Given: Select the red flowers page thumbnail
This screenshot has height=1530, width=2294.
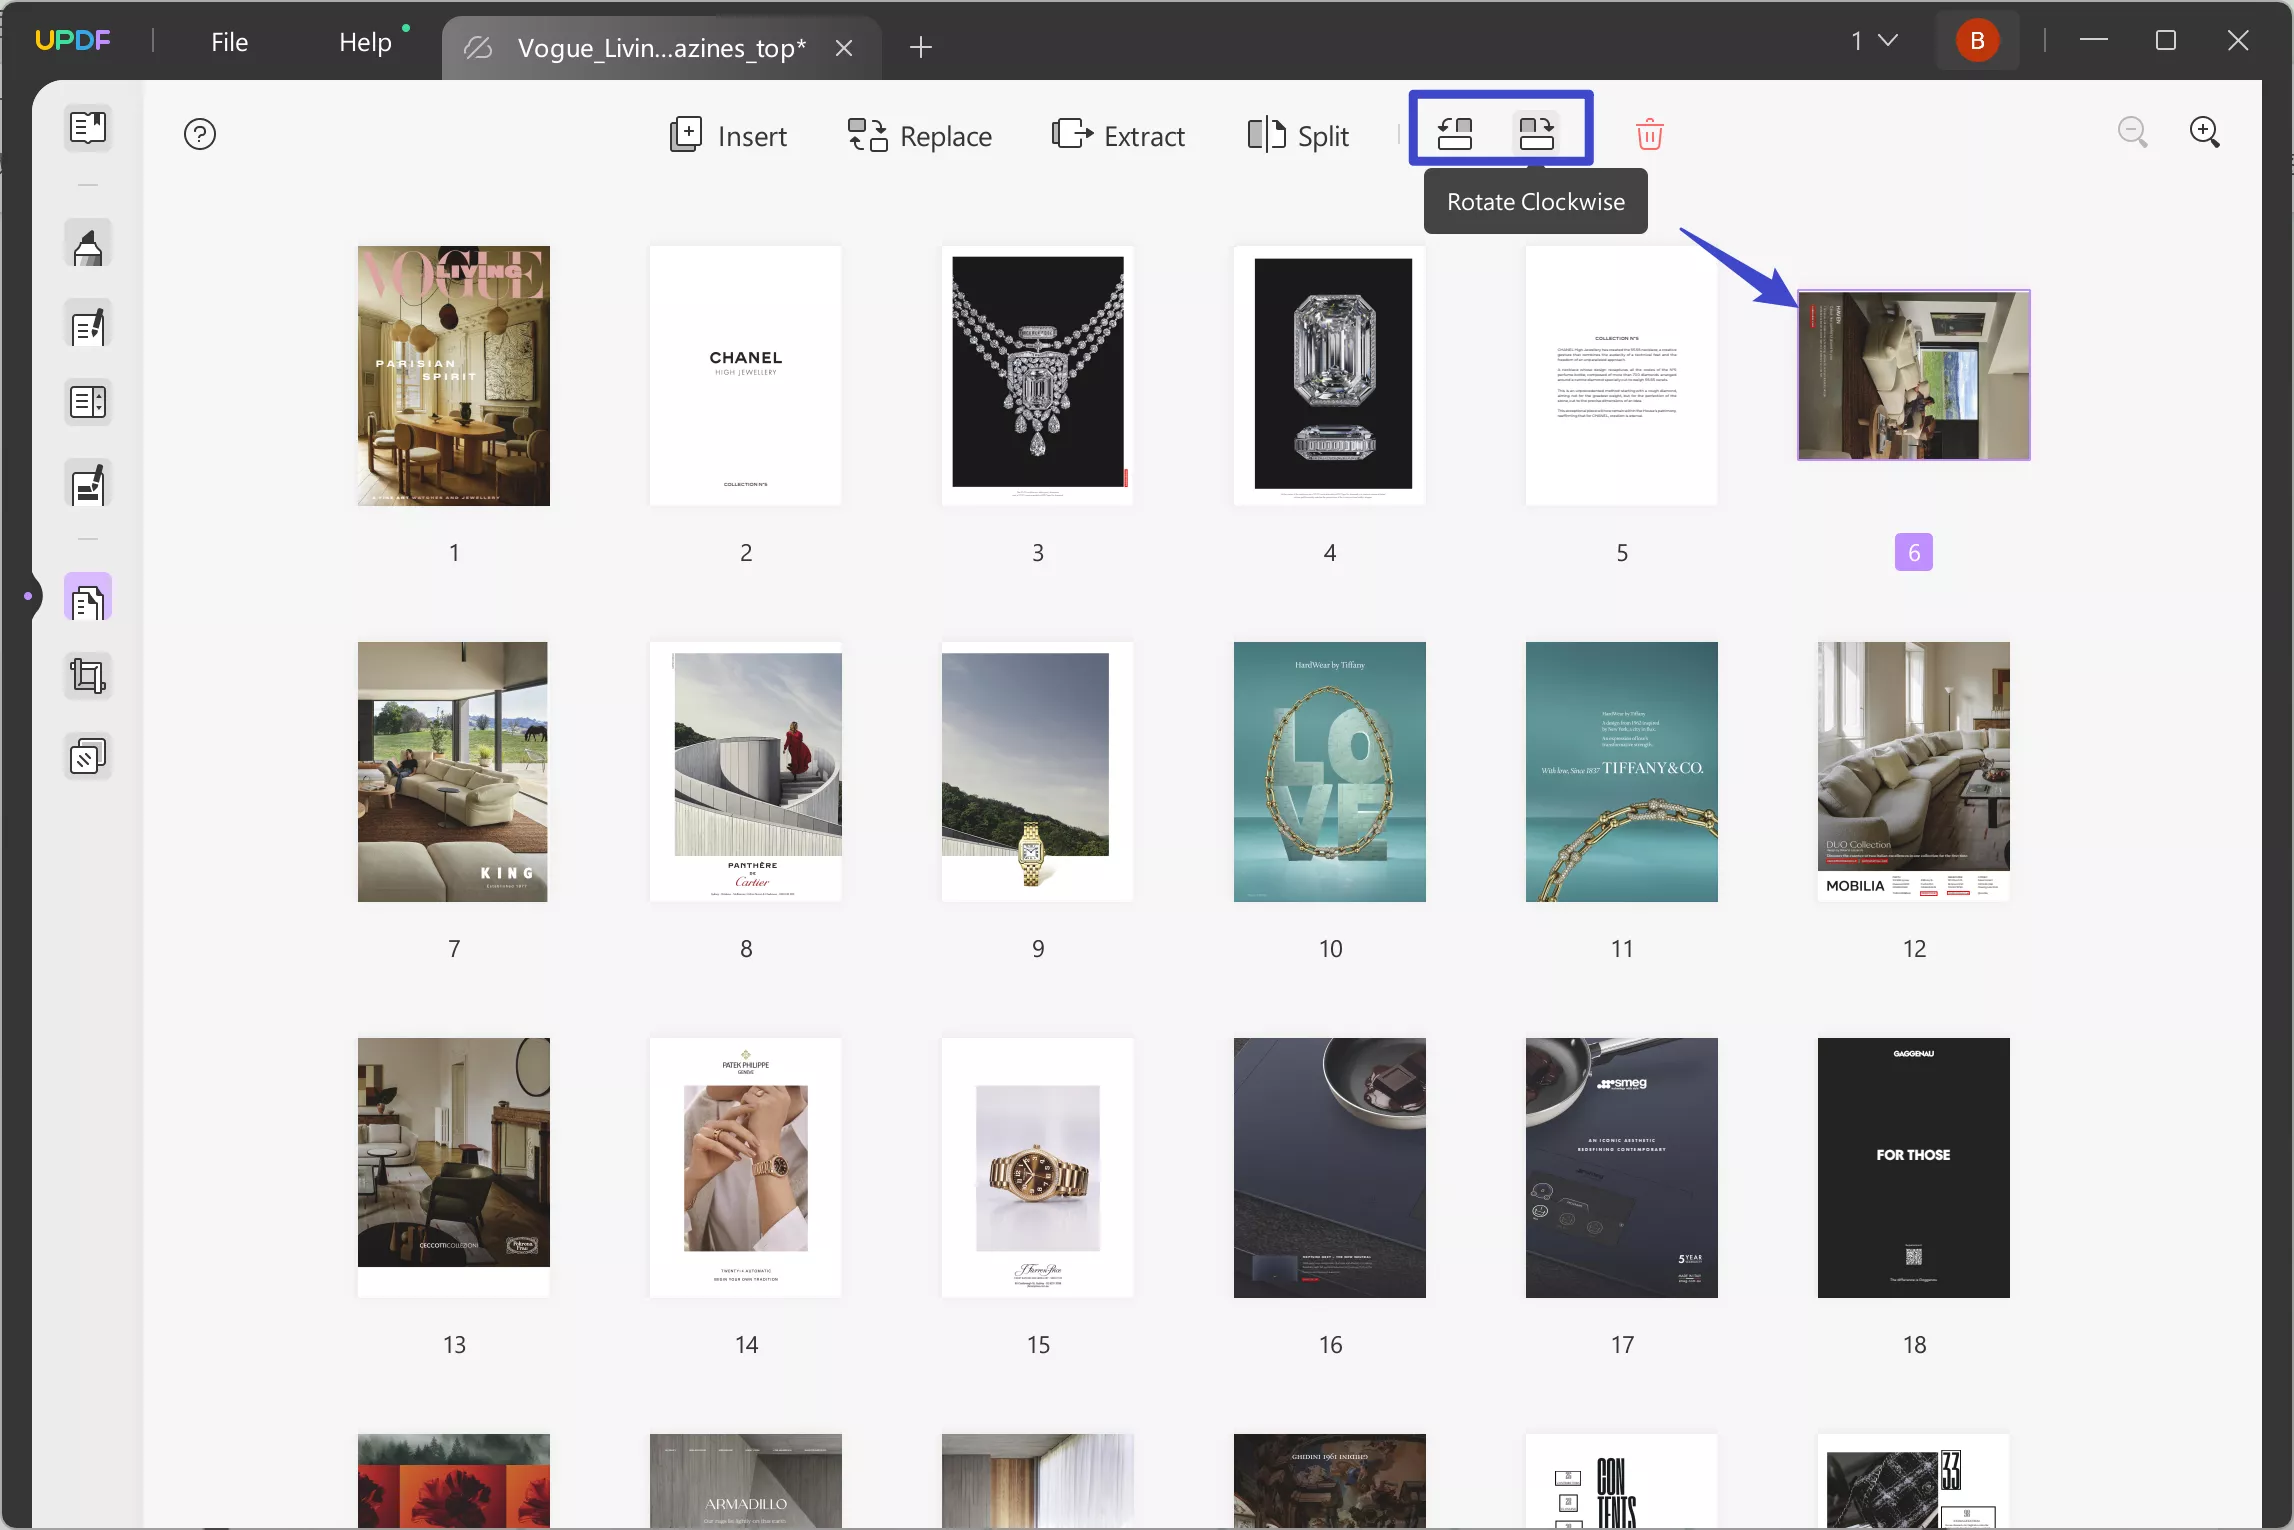Looking at the screenshot, I should 454,1481.
